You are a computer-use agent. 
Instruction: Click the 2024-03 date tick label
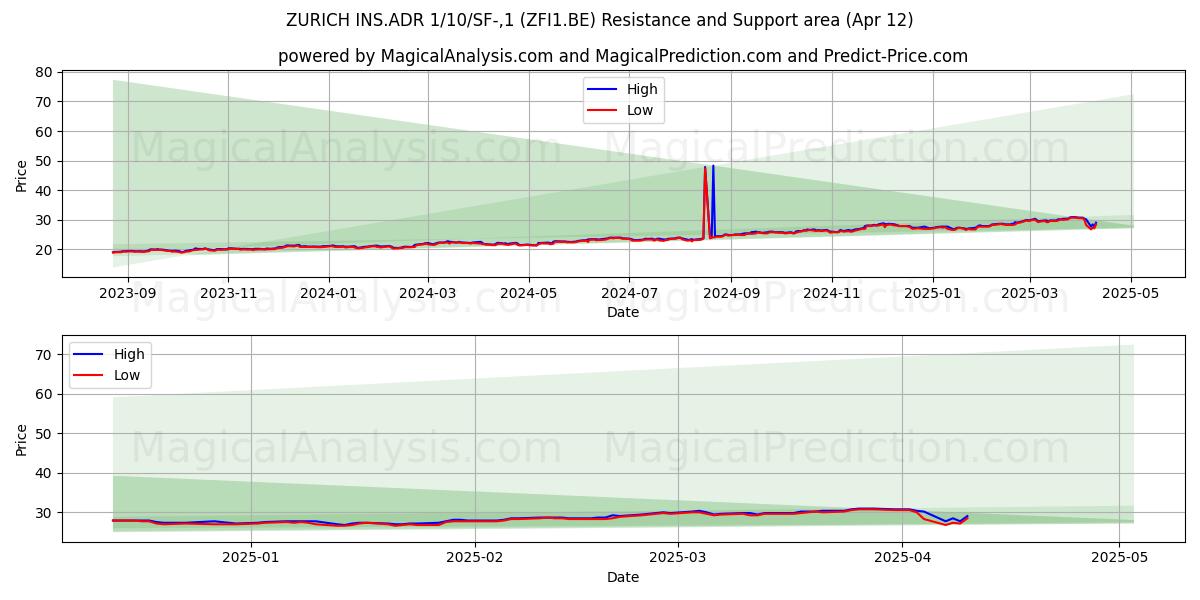428,293
